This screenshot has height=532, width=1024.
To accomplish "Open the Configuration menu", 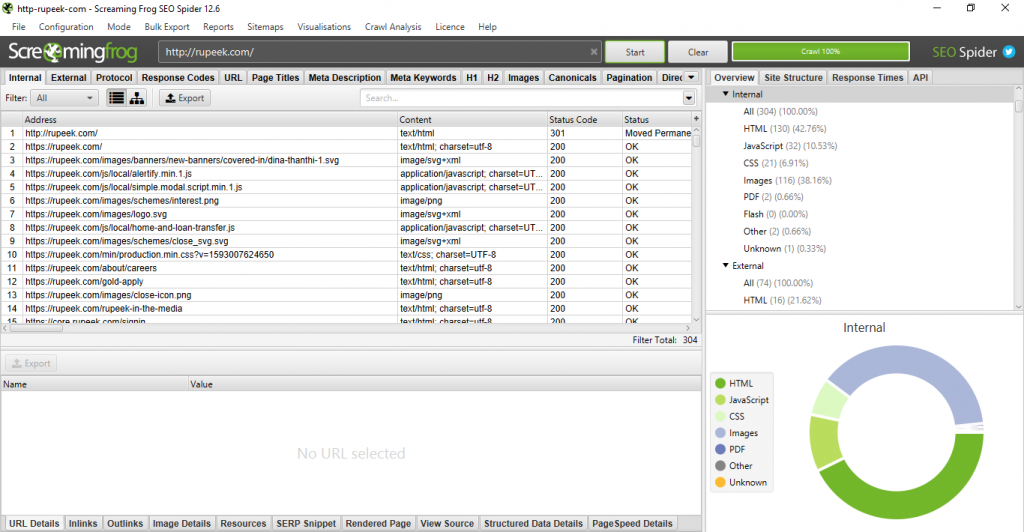I will click(66, 27).
